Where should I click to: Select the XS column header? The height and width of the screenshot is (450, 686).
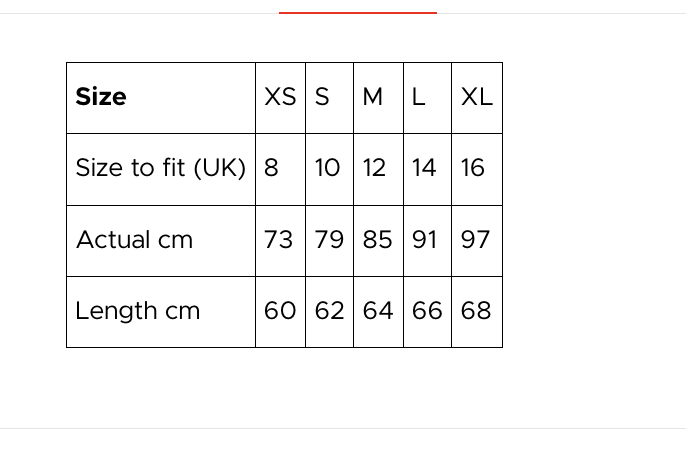280,97
